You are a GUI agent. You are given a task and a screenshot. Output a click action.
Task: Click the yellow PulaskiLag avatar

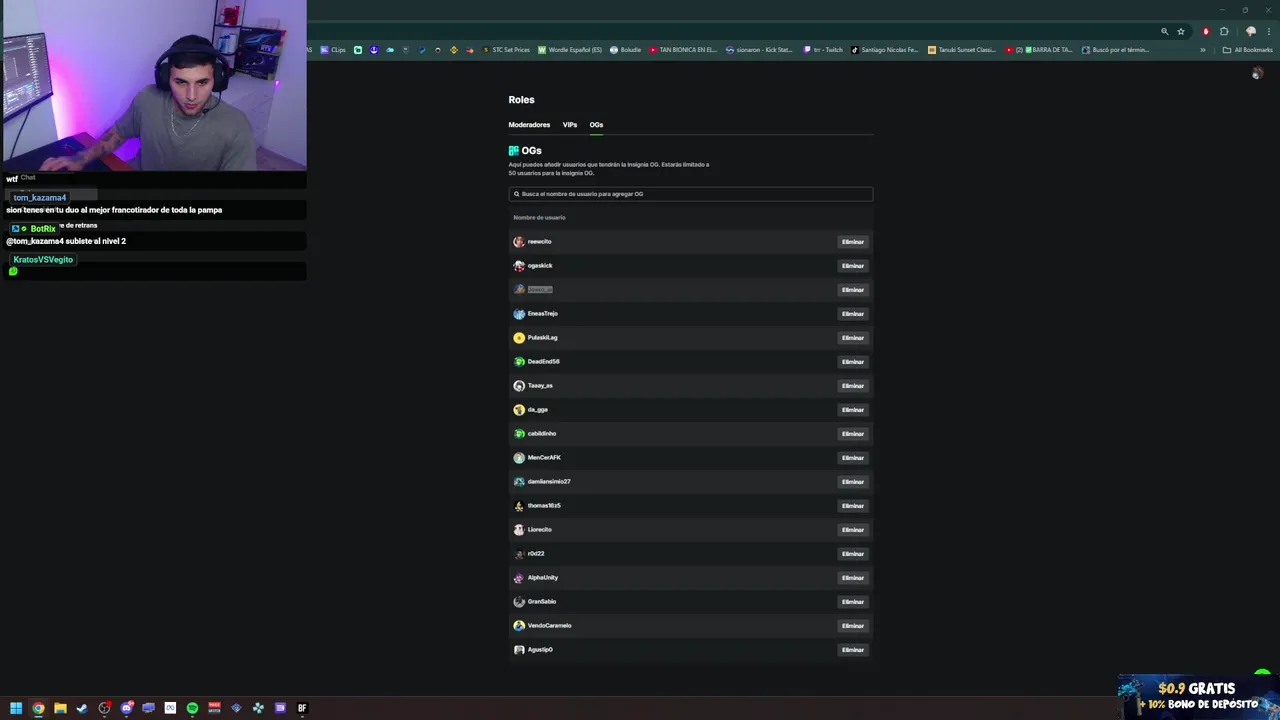pyautogui.click(x=519, y=338)
